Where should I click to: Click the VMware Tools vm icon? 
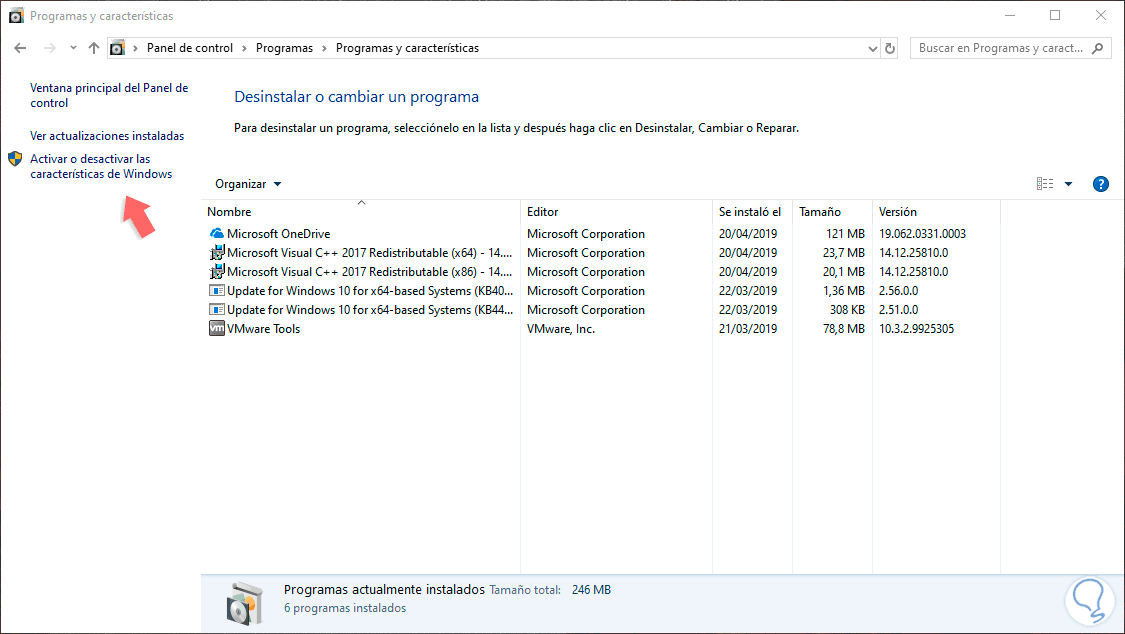click(x=217, y=328)
